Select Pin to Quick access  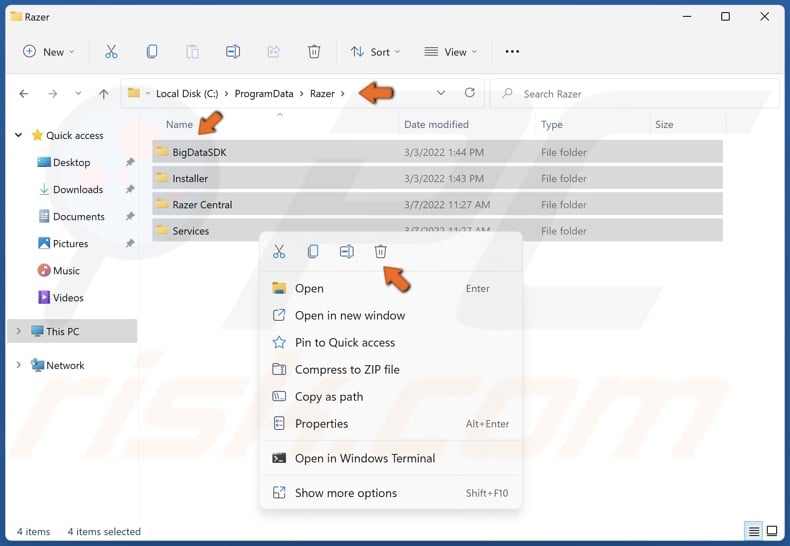coord(390,343)
